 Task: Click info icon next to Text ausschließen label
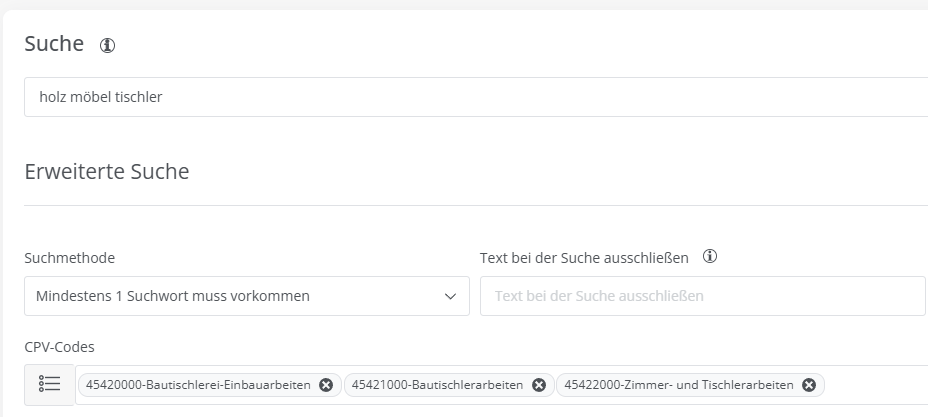pyautogui.click(x=710, y=257)
